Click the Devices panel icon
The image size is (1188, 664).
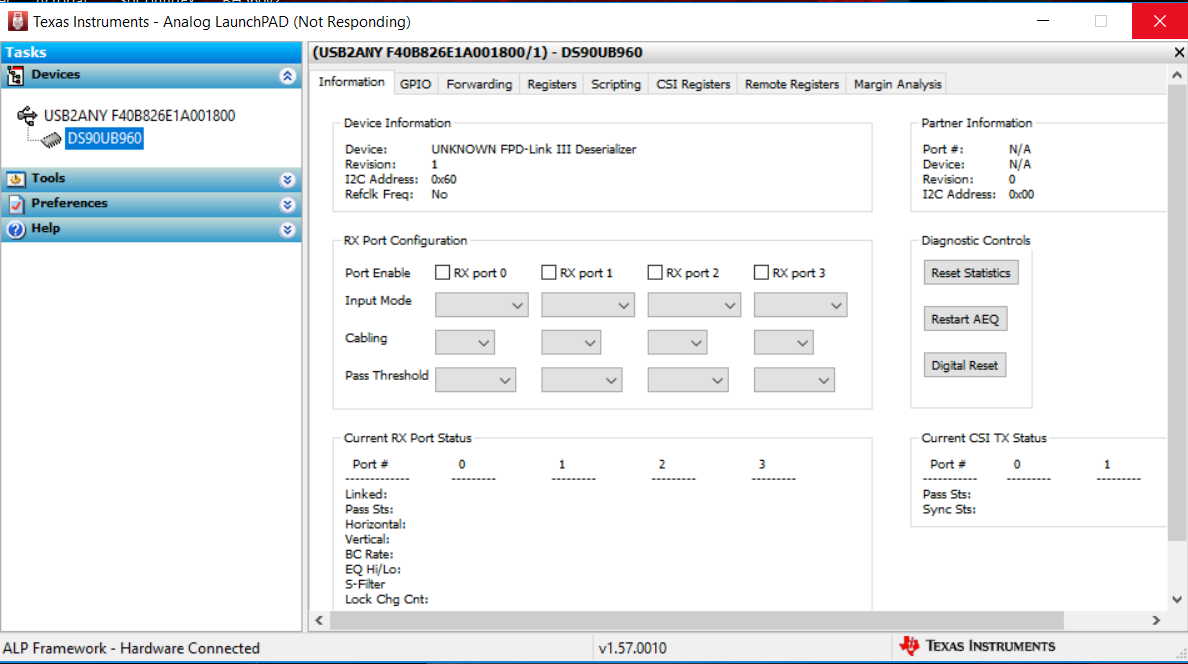18,74
